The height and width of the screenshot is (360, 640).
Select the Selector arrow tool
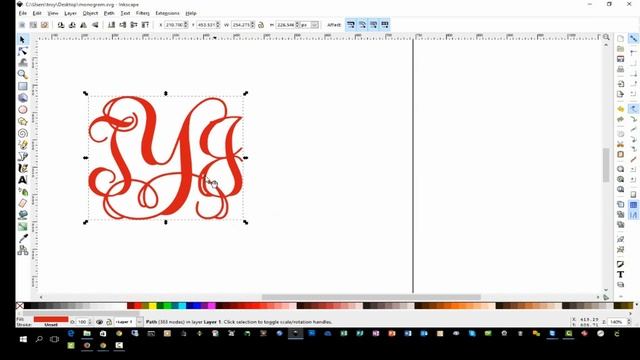coord(22,39)
